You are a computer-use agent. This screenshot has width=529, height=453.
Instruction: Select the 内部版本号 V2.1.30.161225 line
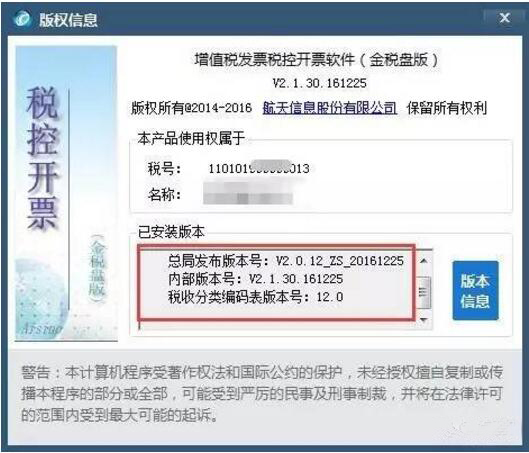pyautogui.click(x=255, y=279)
